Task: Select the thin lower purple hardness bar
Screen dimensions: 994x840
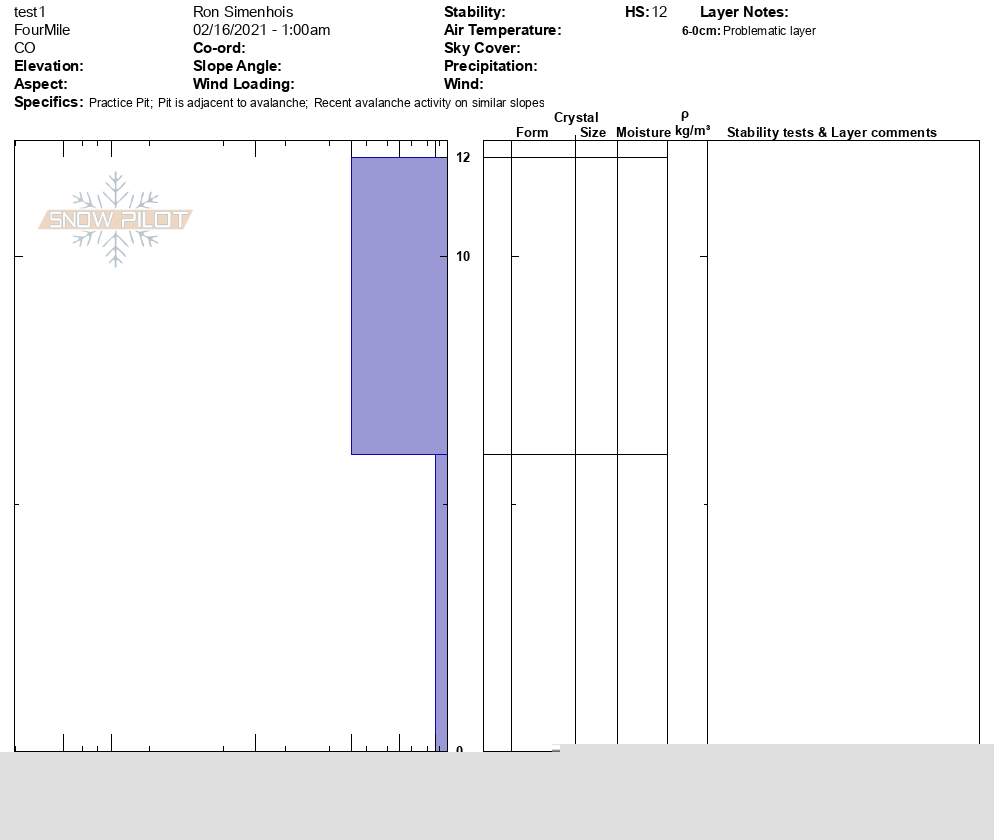Action: [440, 602]
